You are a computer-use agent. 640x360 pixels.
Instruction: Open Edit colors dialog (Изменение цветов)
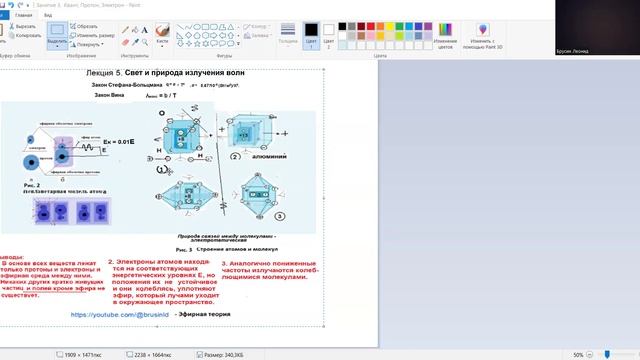[x=445, y=36]
